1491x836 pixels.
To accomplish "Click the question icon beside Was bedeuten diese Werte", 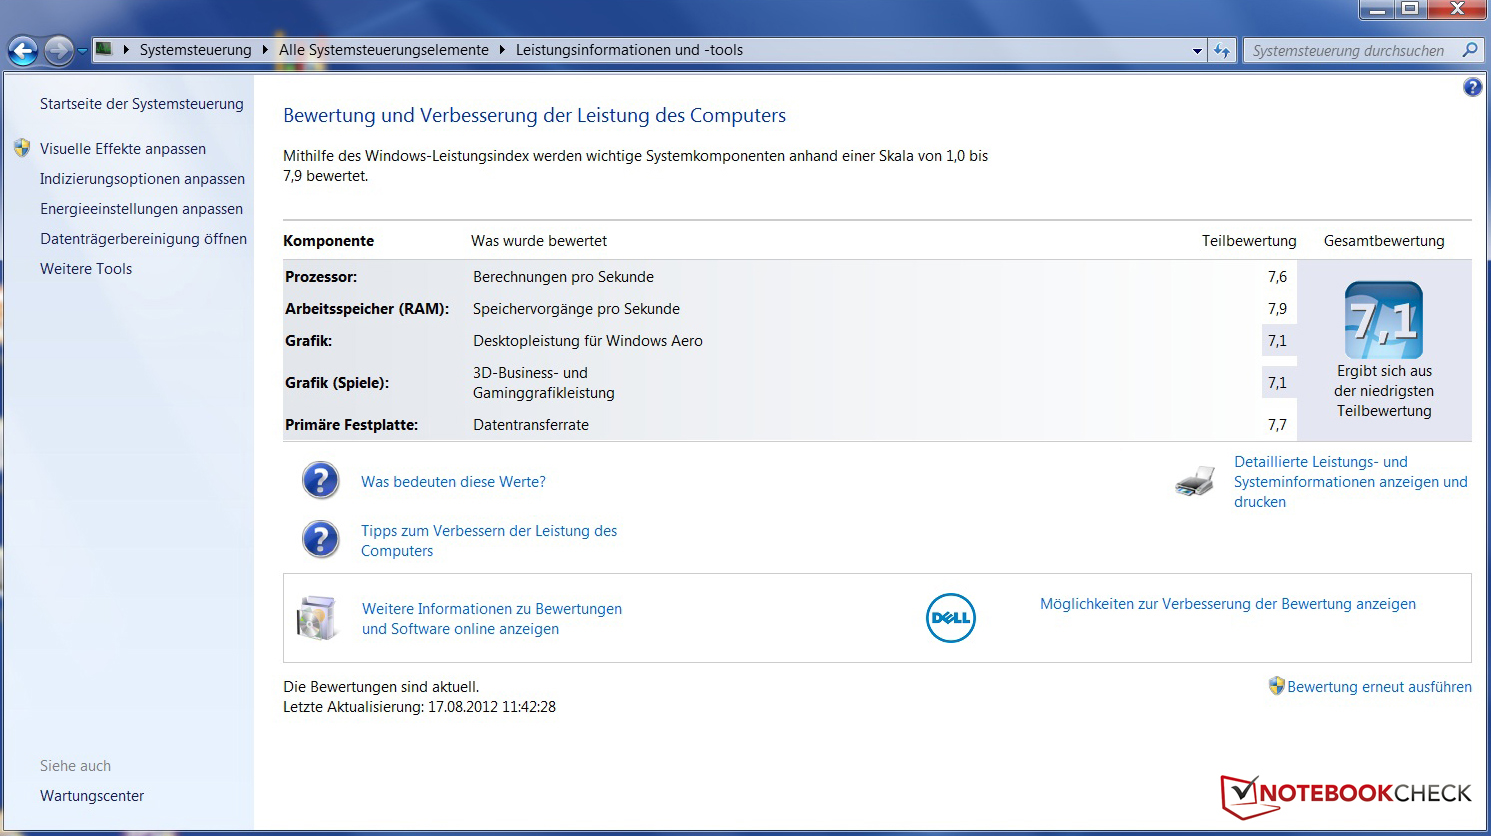I will 321,481.
